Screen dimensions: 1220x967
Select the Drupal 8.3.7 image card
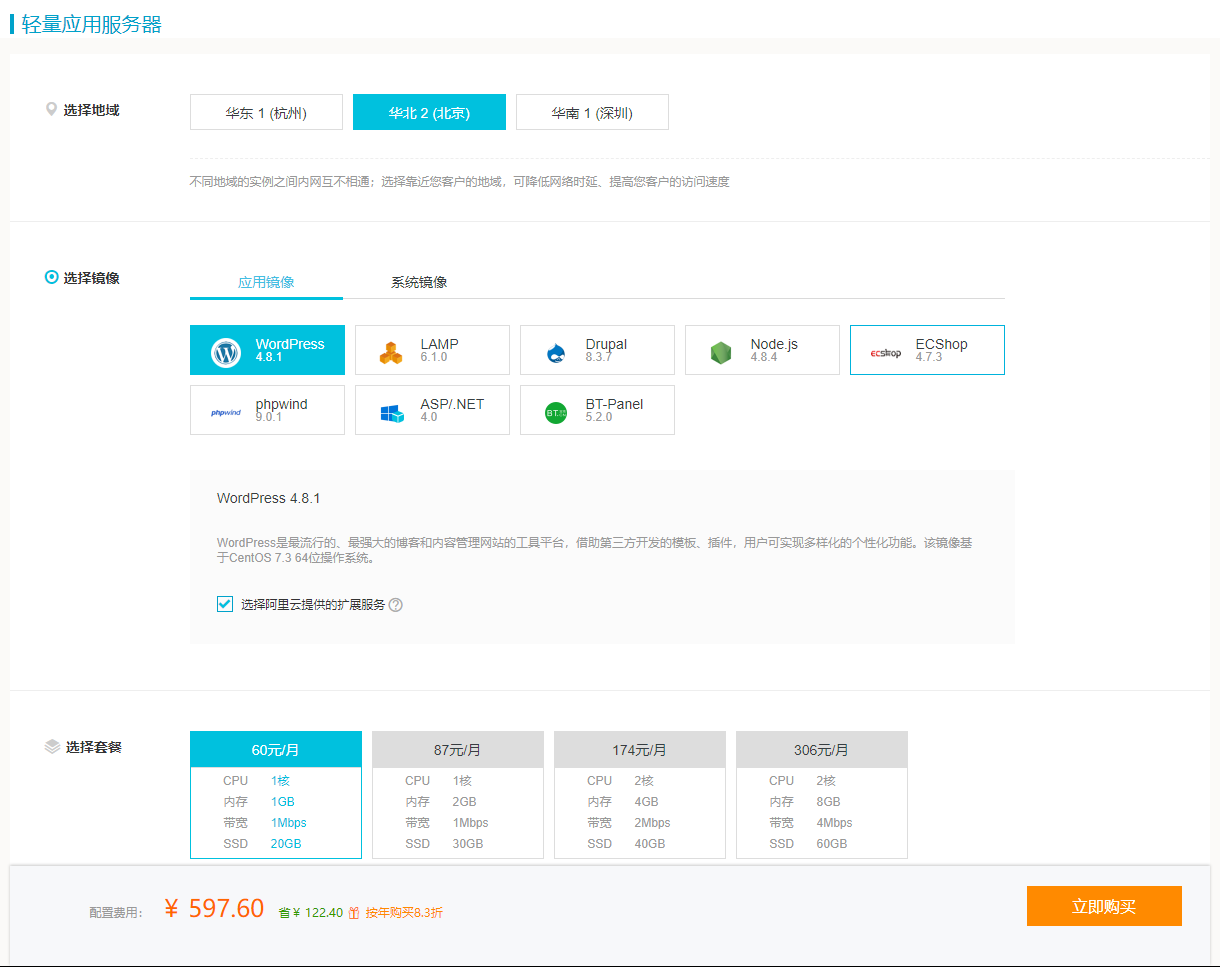(x=597, y=350)
